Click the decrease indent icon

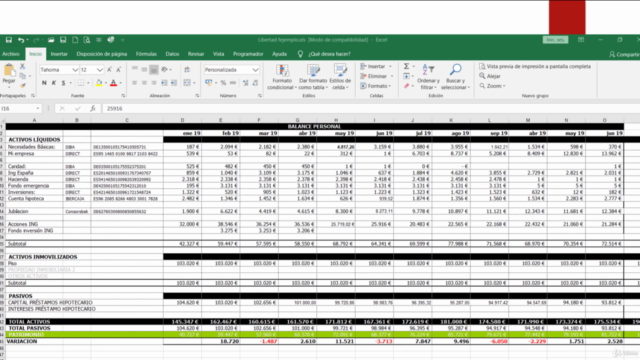click(x=164, y=83)
